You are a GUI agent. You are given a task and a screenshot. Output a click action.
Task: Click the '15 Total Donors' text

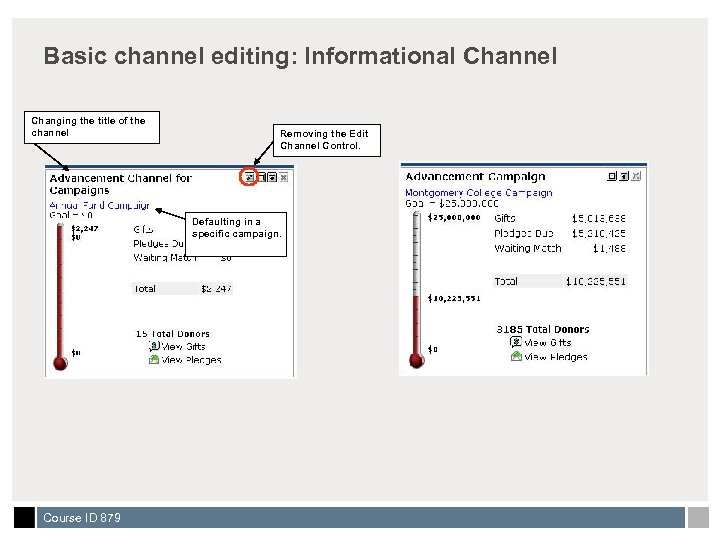(173, 334)
